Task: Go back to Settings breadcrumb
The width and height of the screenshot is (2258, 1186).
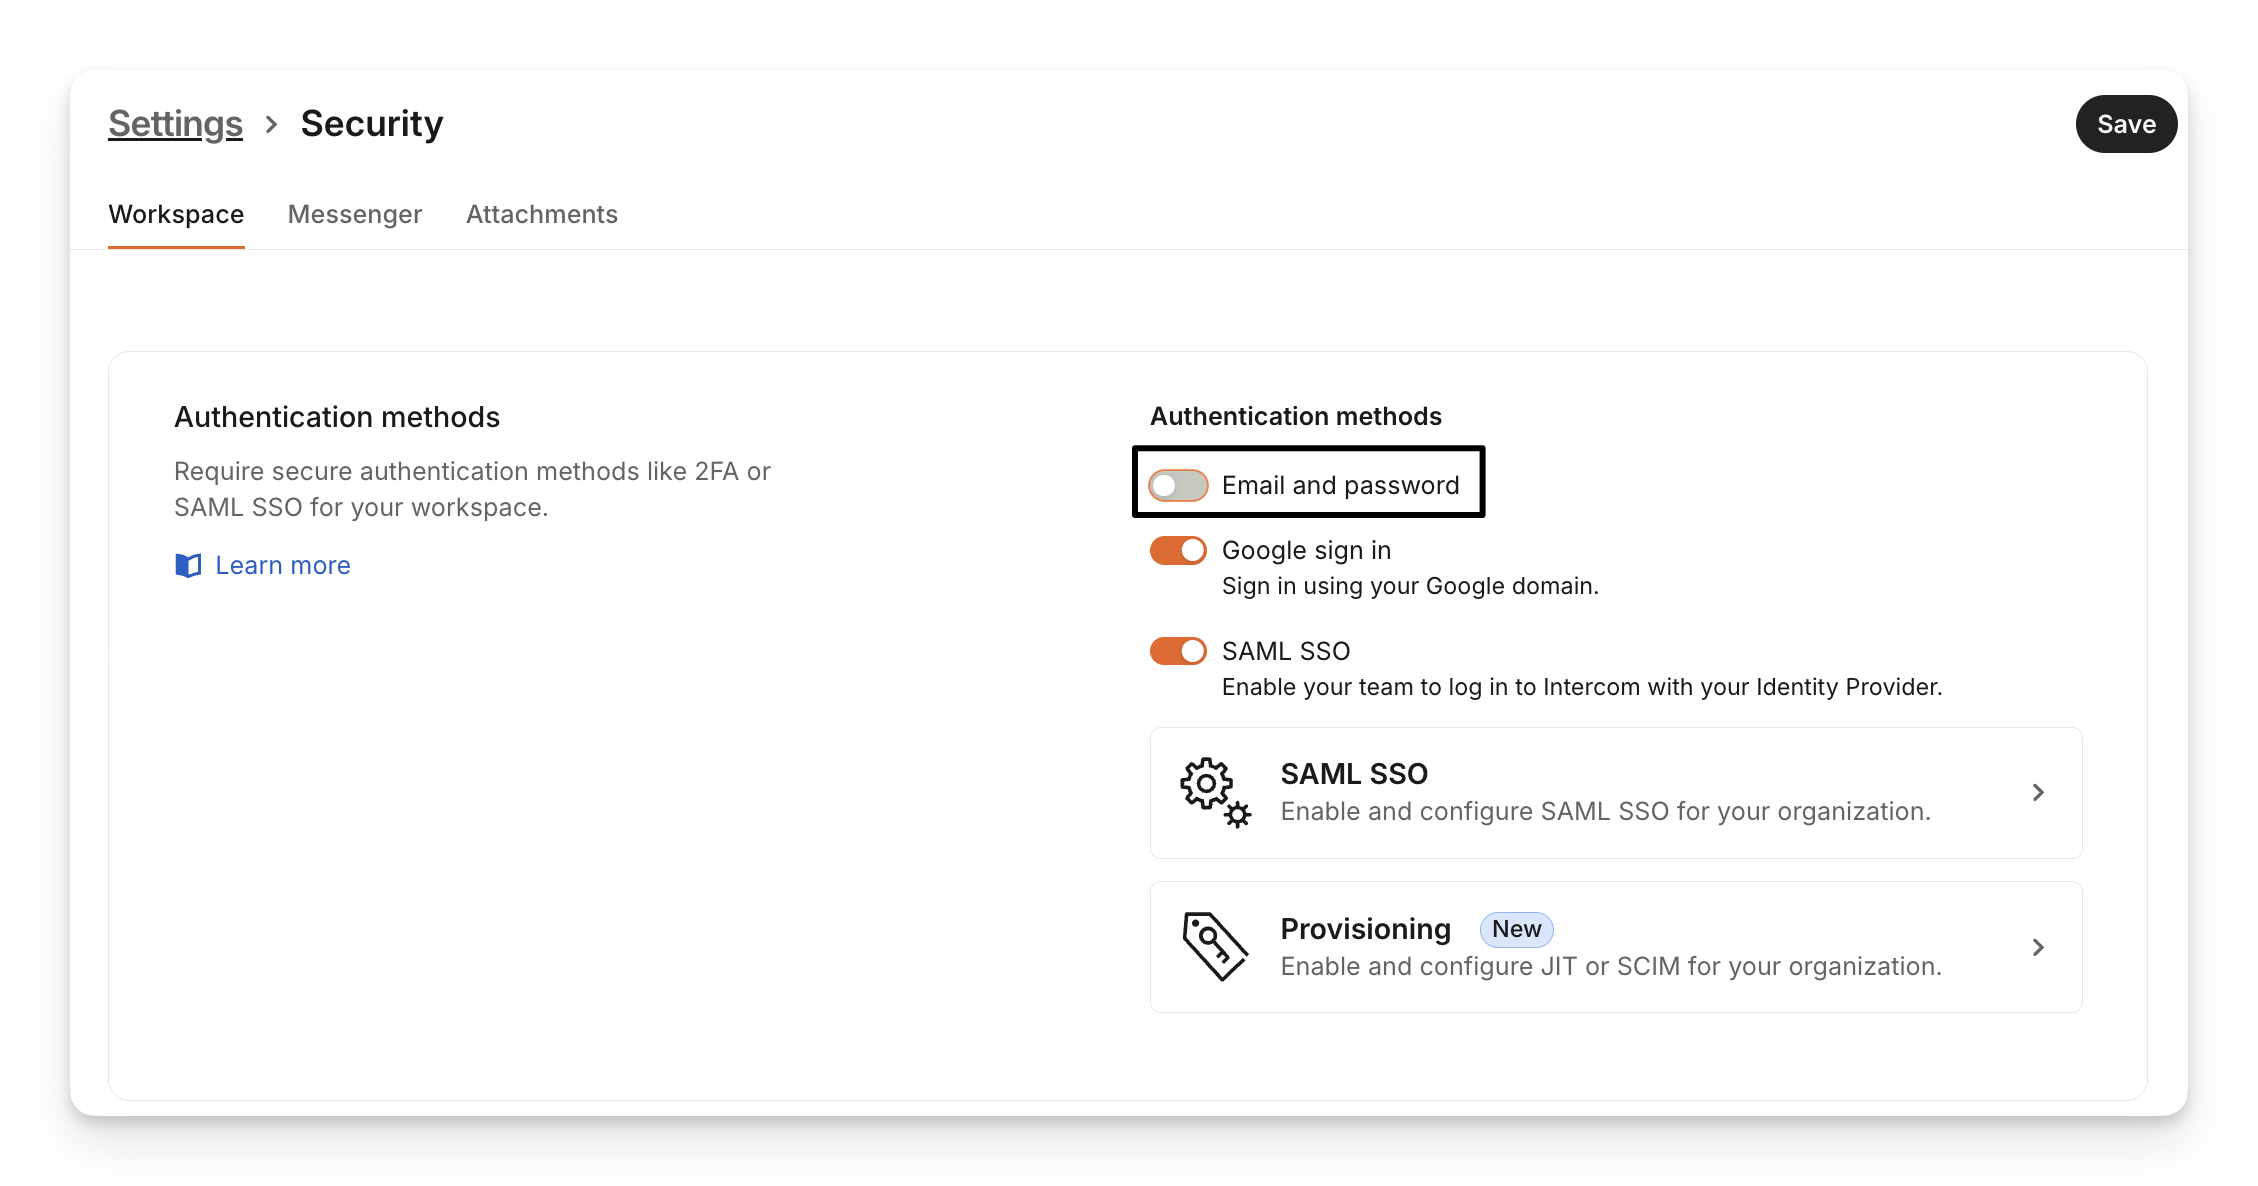Action: click(x=175, y=124)
